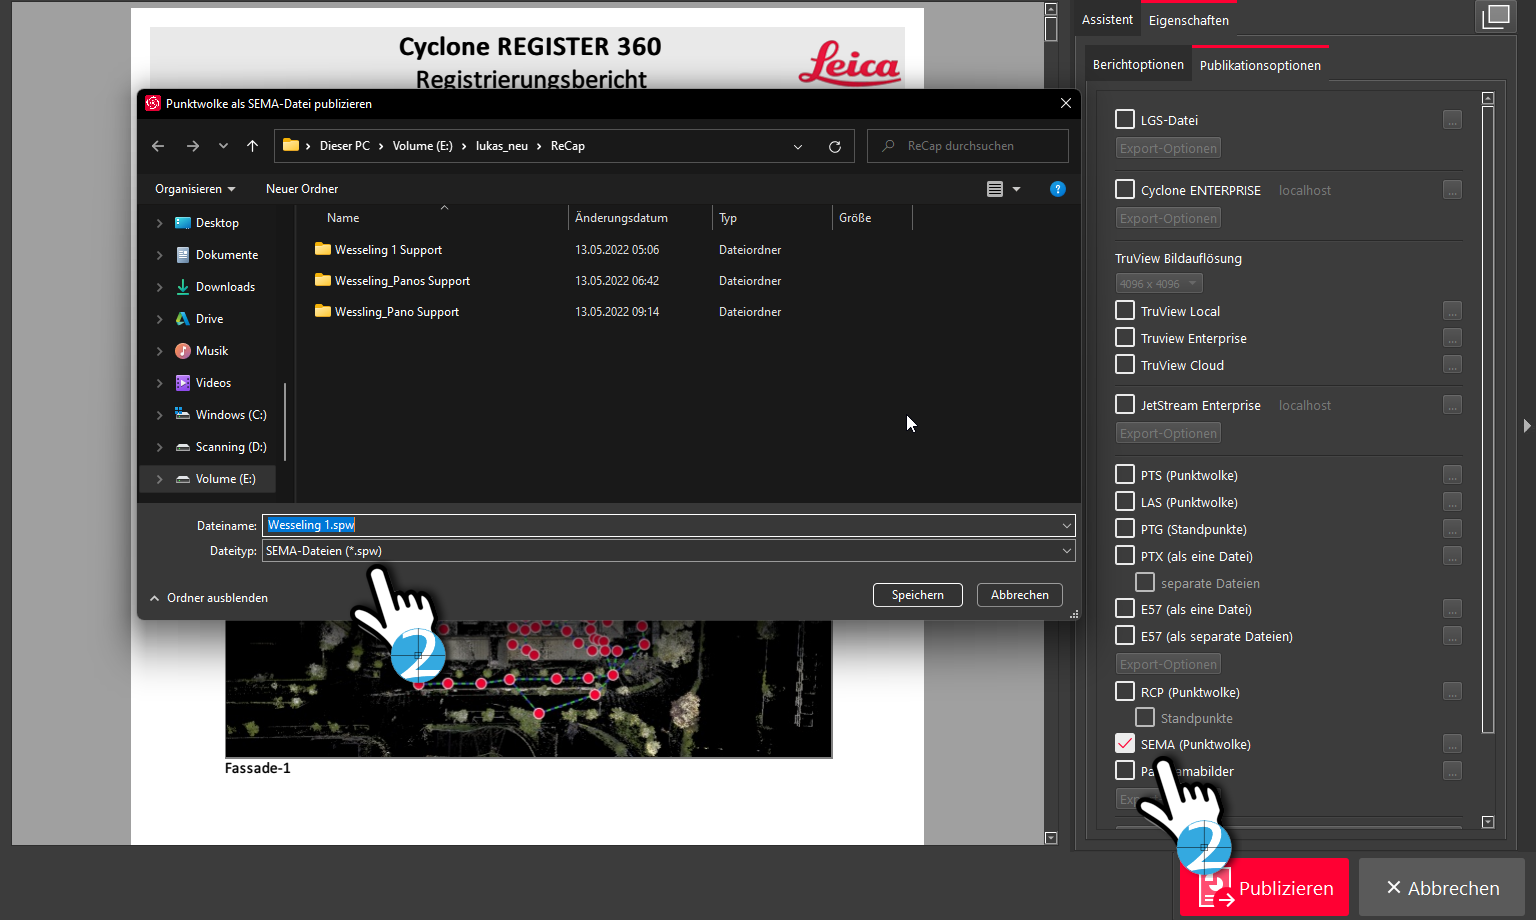Change the view layout icon
The height and width of the screenshot is (920, 1536).
pyautogui.click(x=995, y=189)
